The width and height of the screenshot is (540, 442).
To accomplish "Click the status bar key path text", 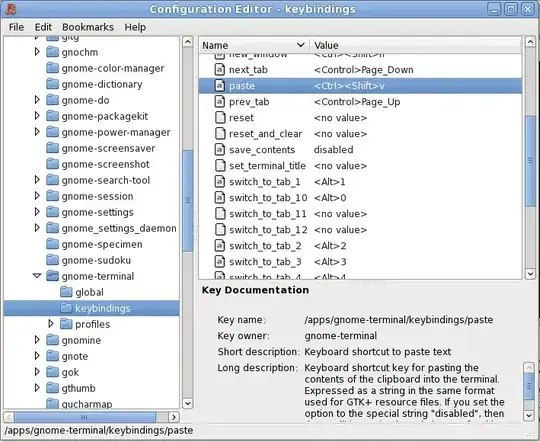I will [99, 430].
